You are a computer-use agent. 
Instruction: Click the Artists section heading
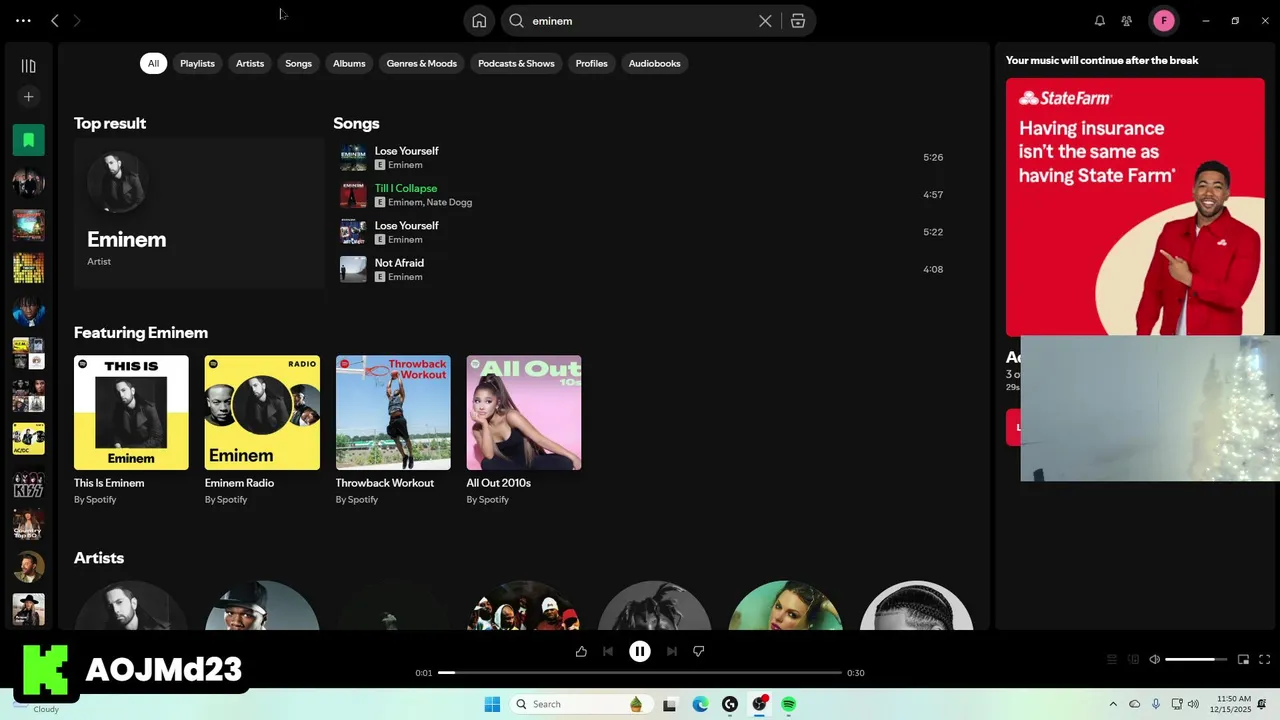tap(99, 558)
